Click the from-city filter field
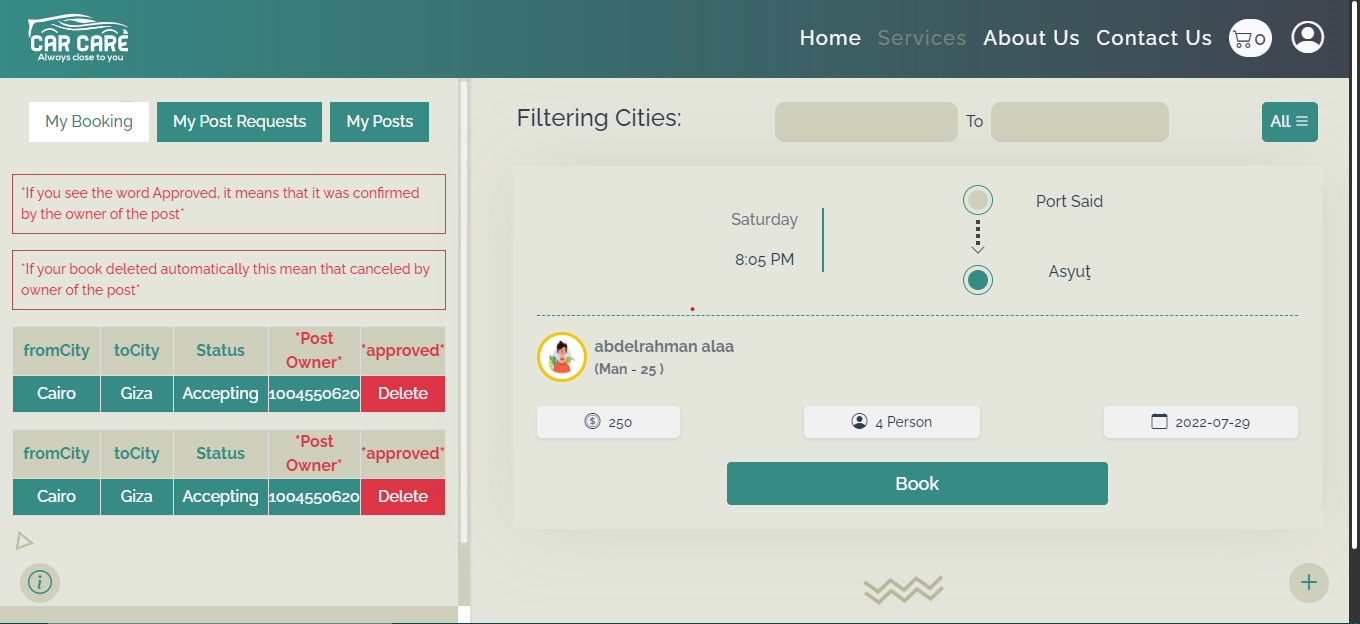Viewport: 1360px width, 624px height. pos(866,122)
